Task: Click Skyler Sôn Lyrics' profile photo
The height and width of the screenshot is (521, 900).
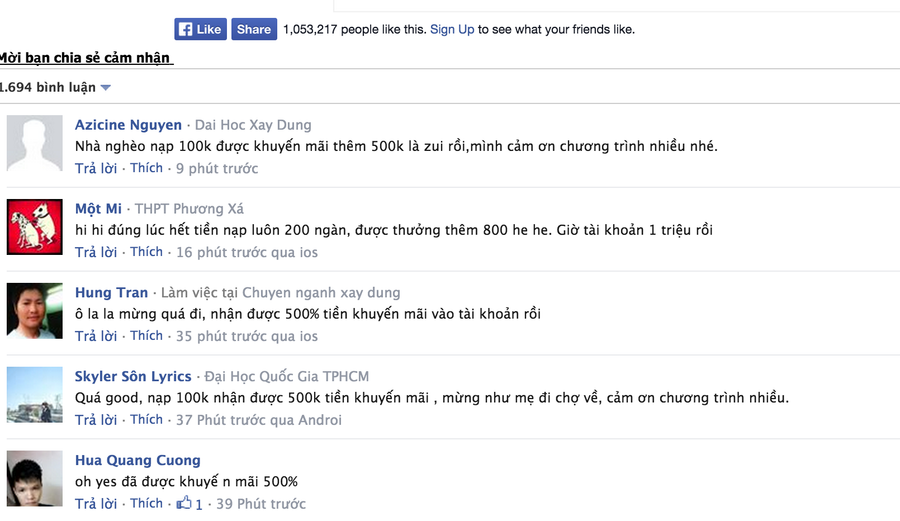Action: tap(35, 395)
